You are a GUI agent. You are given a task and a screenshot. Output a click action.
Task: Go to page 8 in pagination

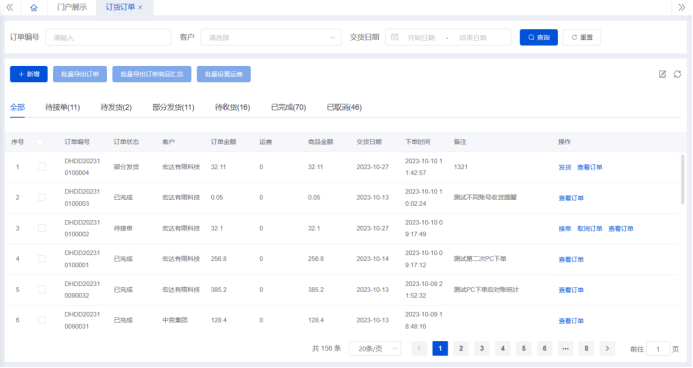586,349
